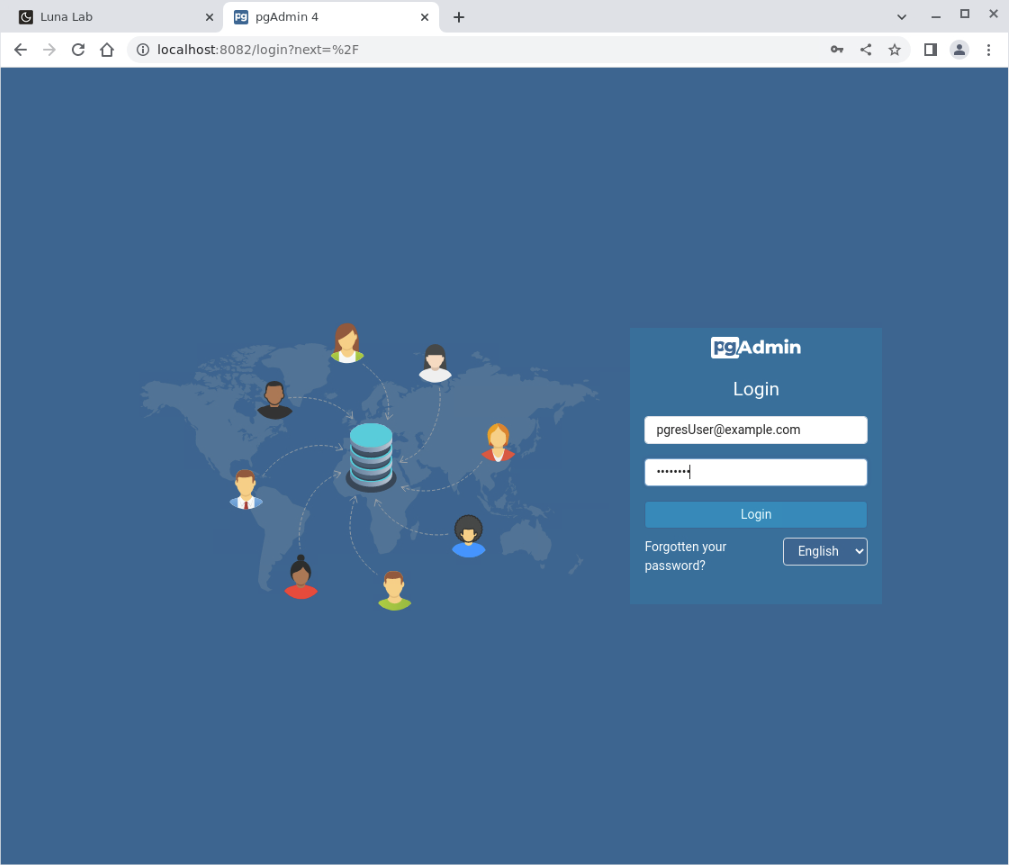Click the Login button
Image resolution: width=1009 pixels, height=865 pixels.
tap(755, 514)
